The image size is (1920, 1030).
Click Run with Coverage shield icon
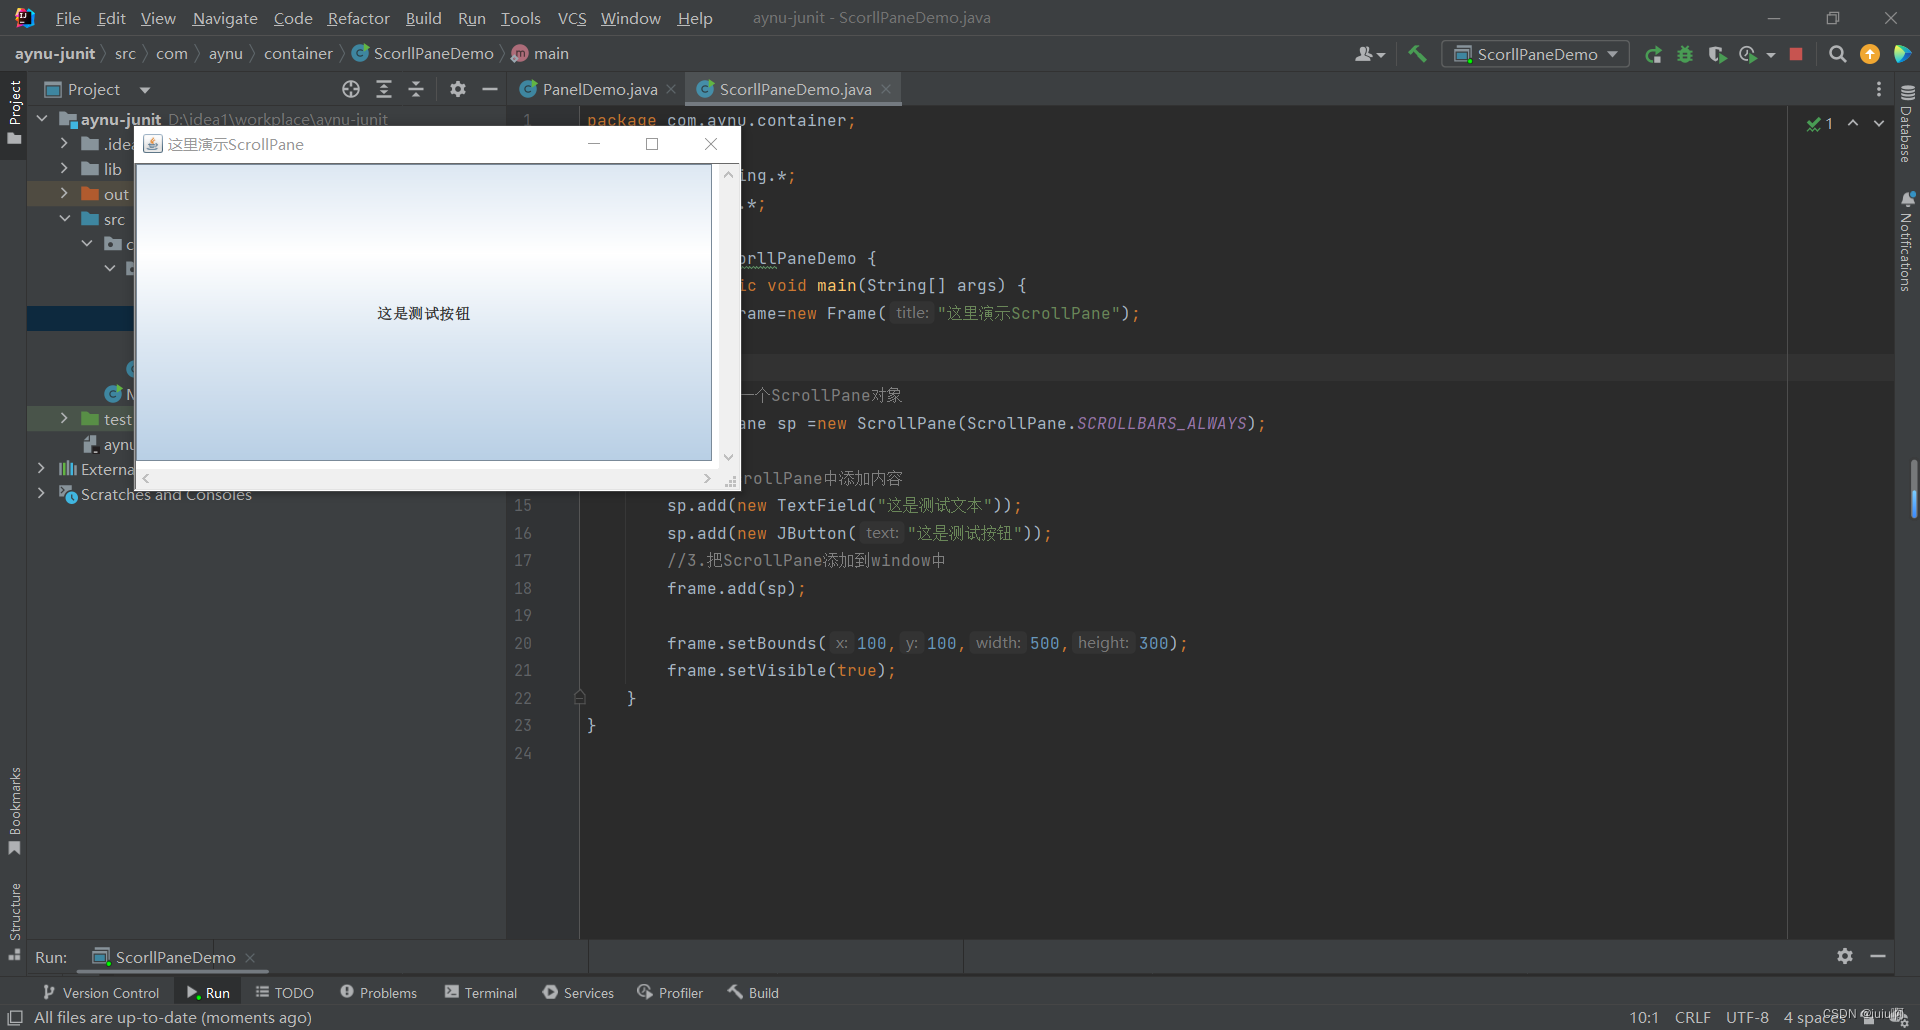(1717, 54)
